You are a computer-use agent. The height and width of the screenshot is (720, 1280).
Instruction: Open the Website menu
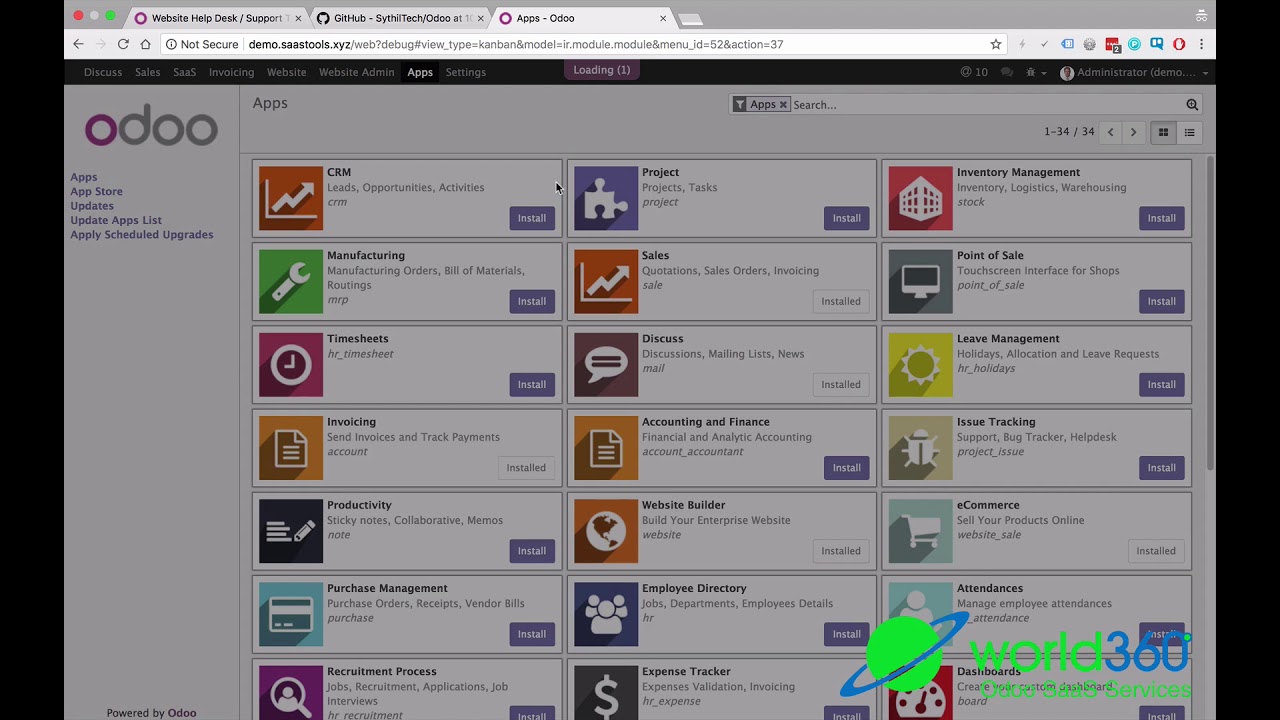[286, 72]
